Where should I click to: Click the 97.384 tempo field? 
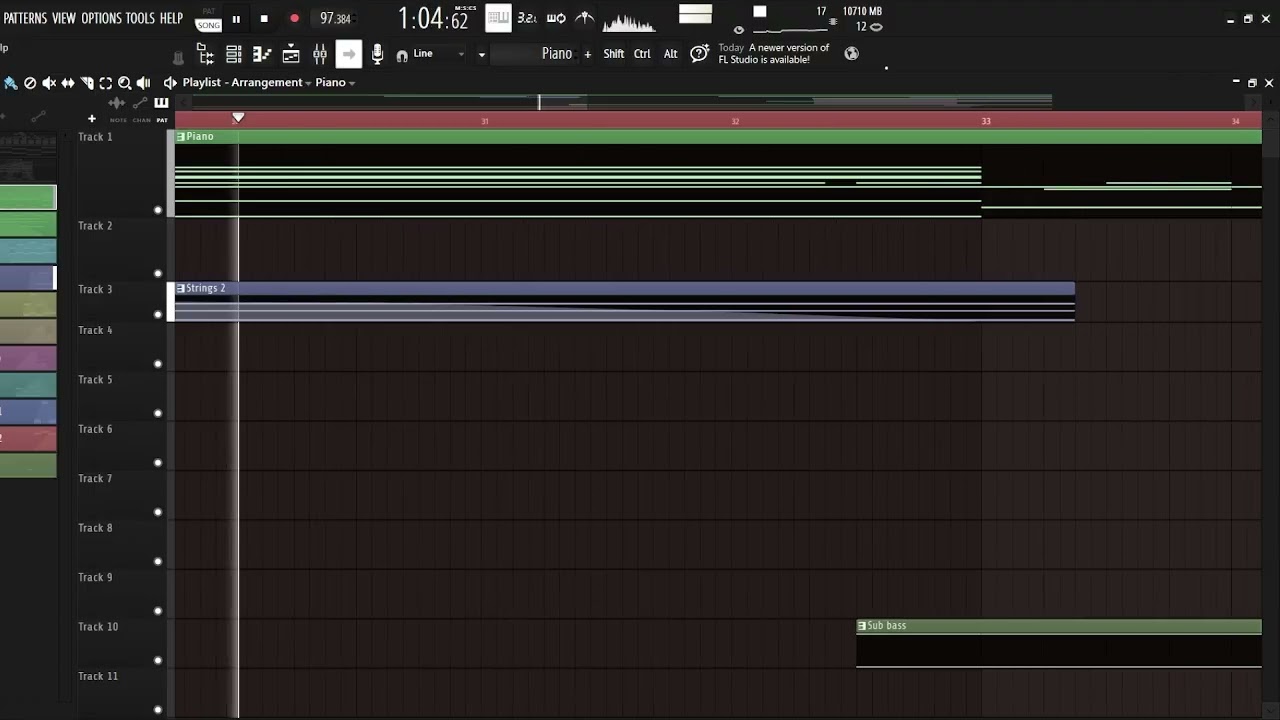[x=335, y=19]
